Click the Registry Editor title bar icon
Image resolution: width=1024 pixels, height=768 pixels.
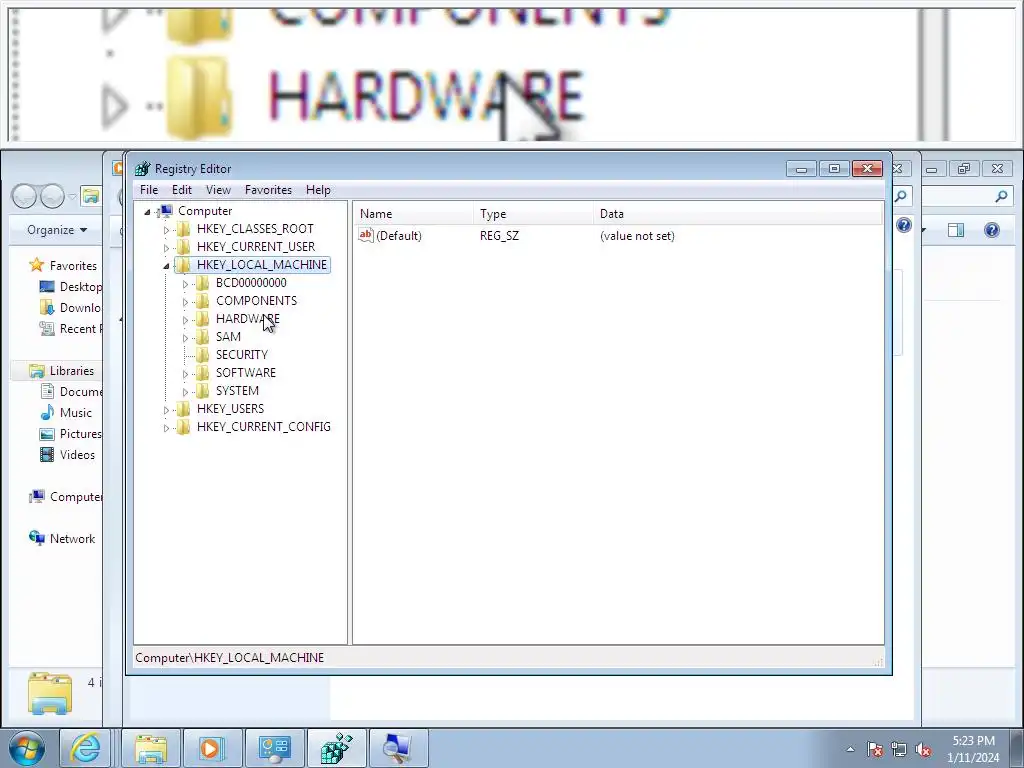[x=142, y=168]
